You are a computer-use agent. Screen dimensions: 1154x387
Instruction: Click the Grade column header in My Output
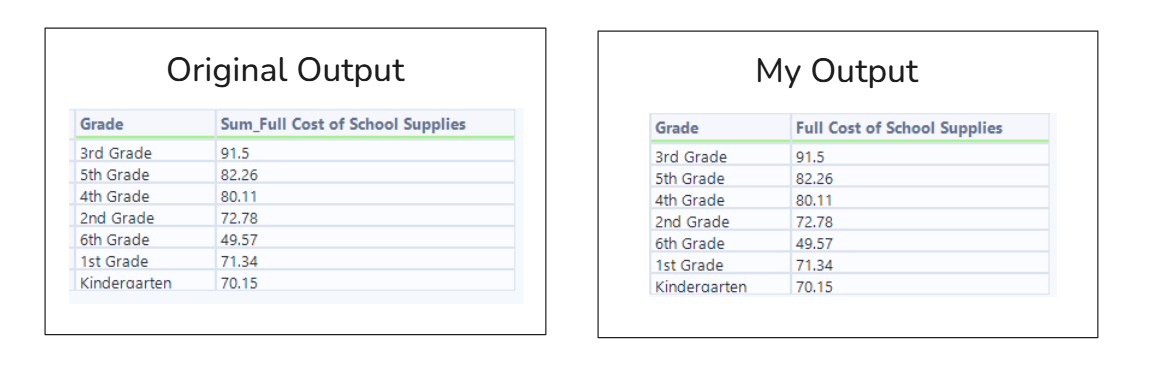click(721, 128)
